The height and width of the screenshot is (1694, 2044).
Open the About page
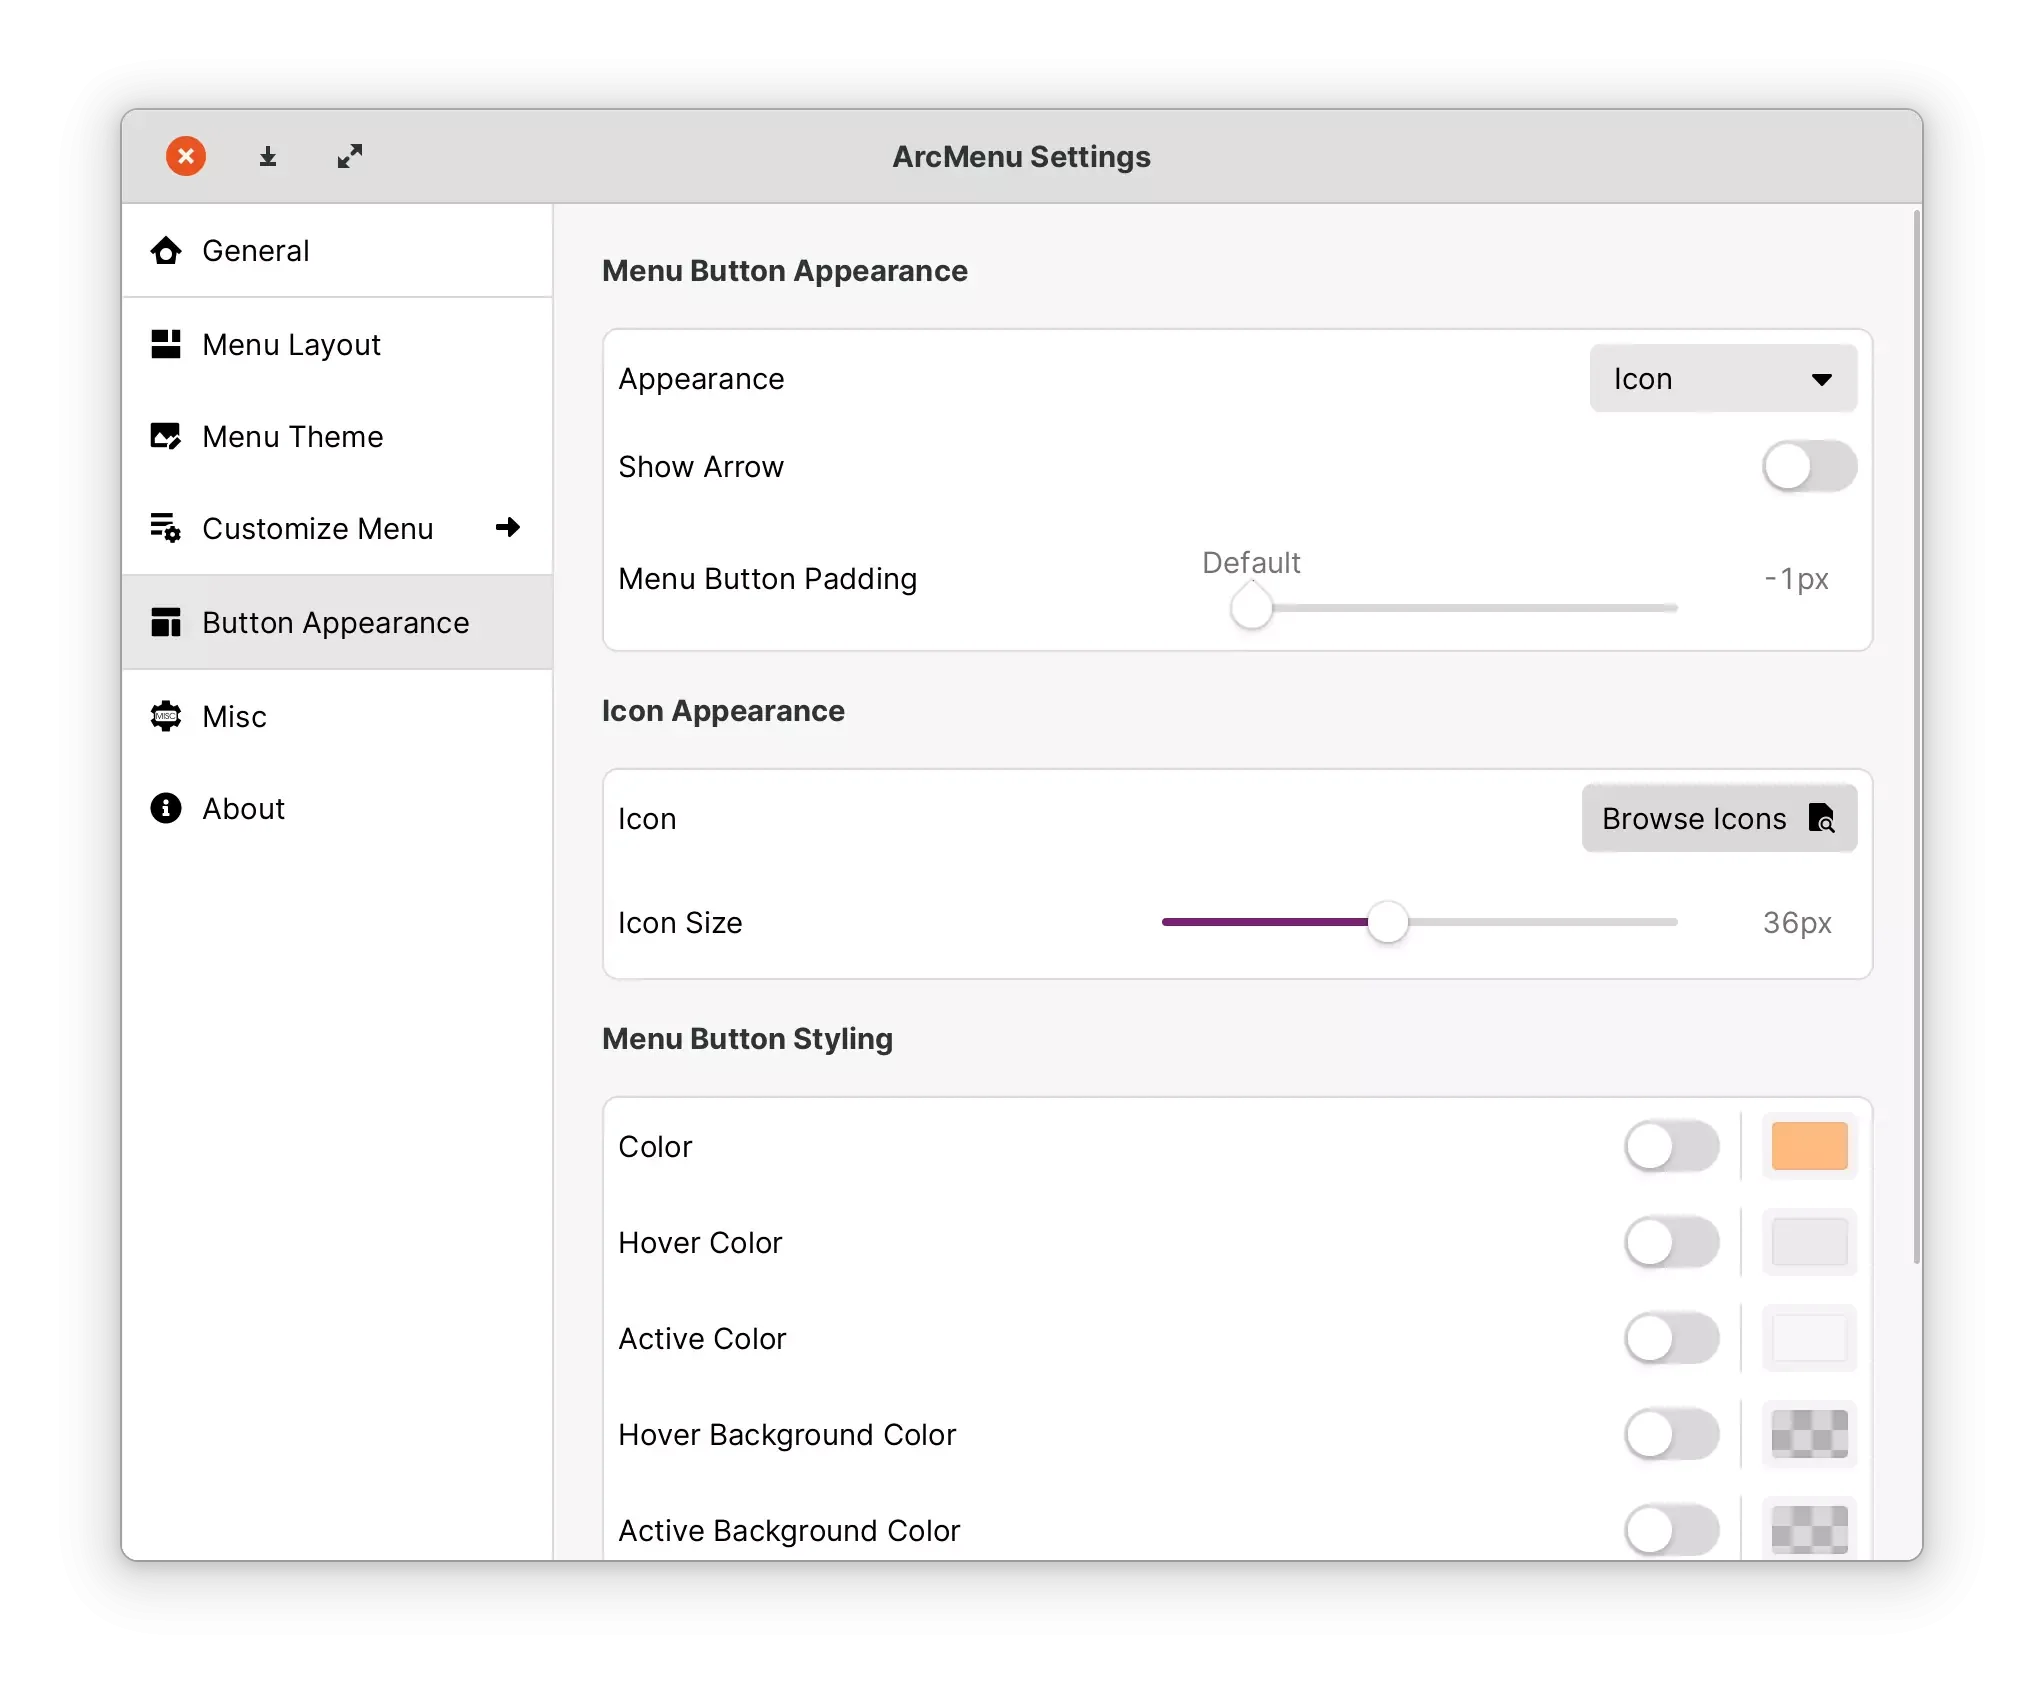337,808
